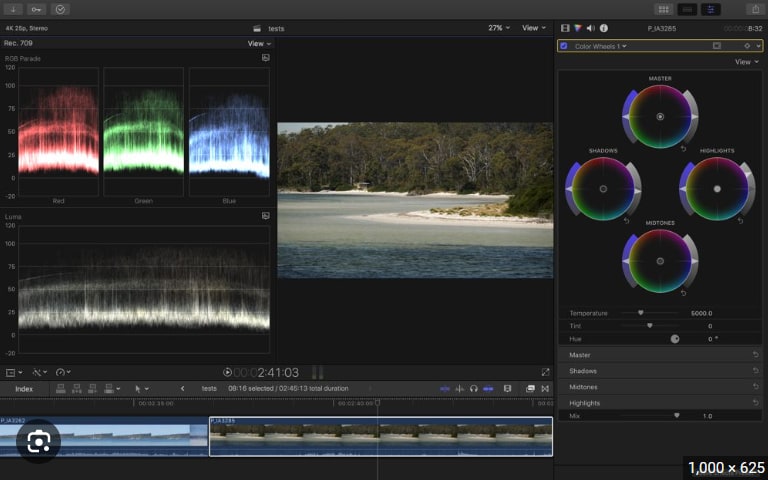Click the Temperature slider handle
Viewport: 768px width, 480px height.
pos(640,312)
